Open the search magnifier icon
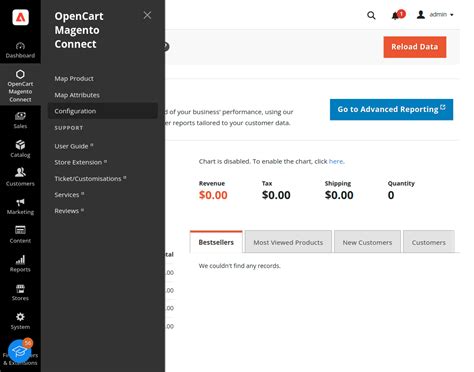474x372 pixels. tap(371, 15)
